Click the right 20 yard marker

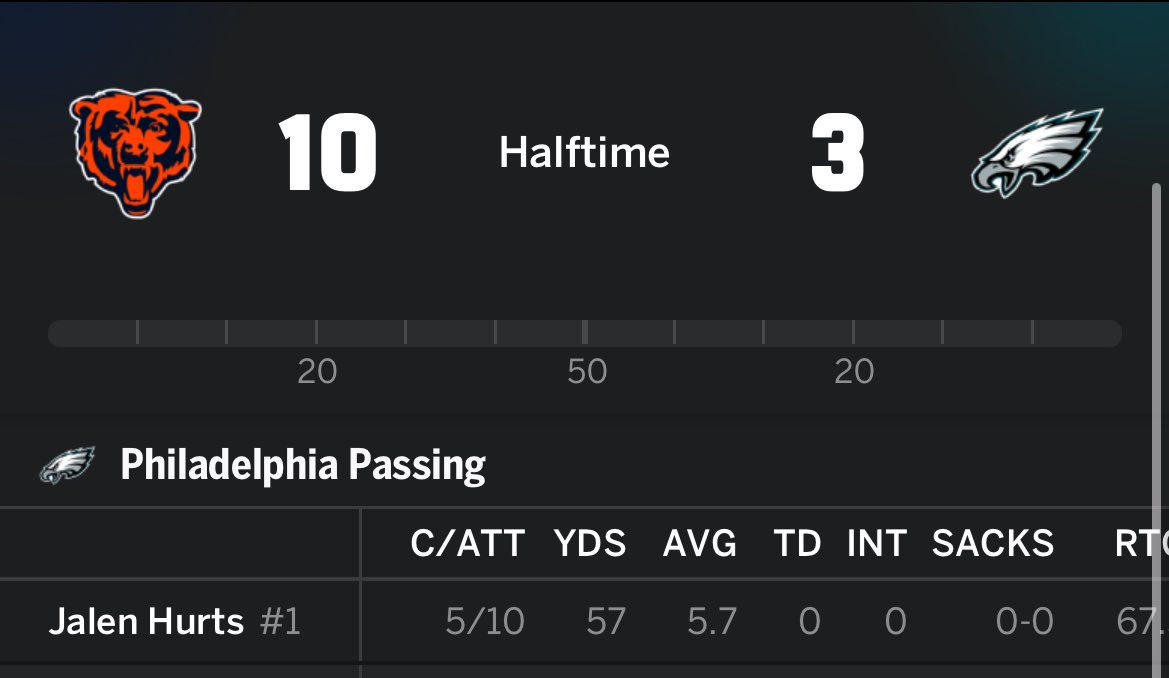tap(854, 371)
